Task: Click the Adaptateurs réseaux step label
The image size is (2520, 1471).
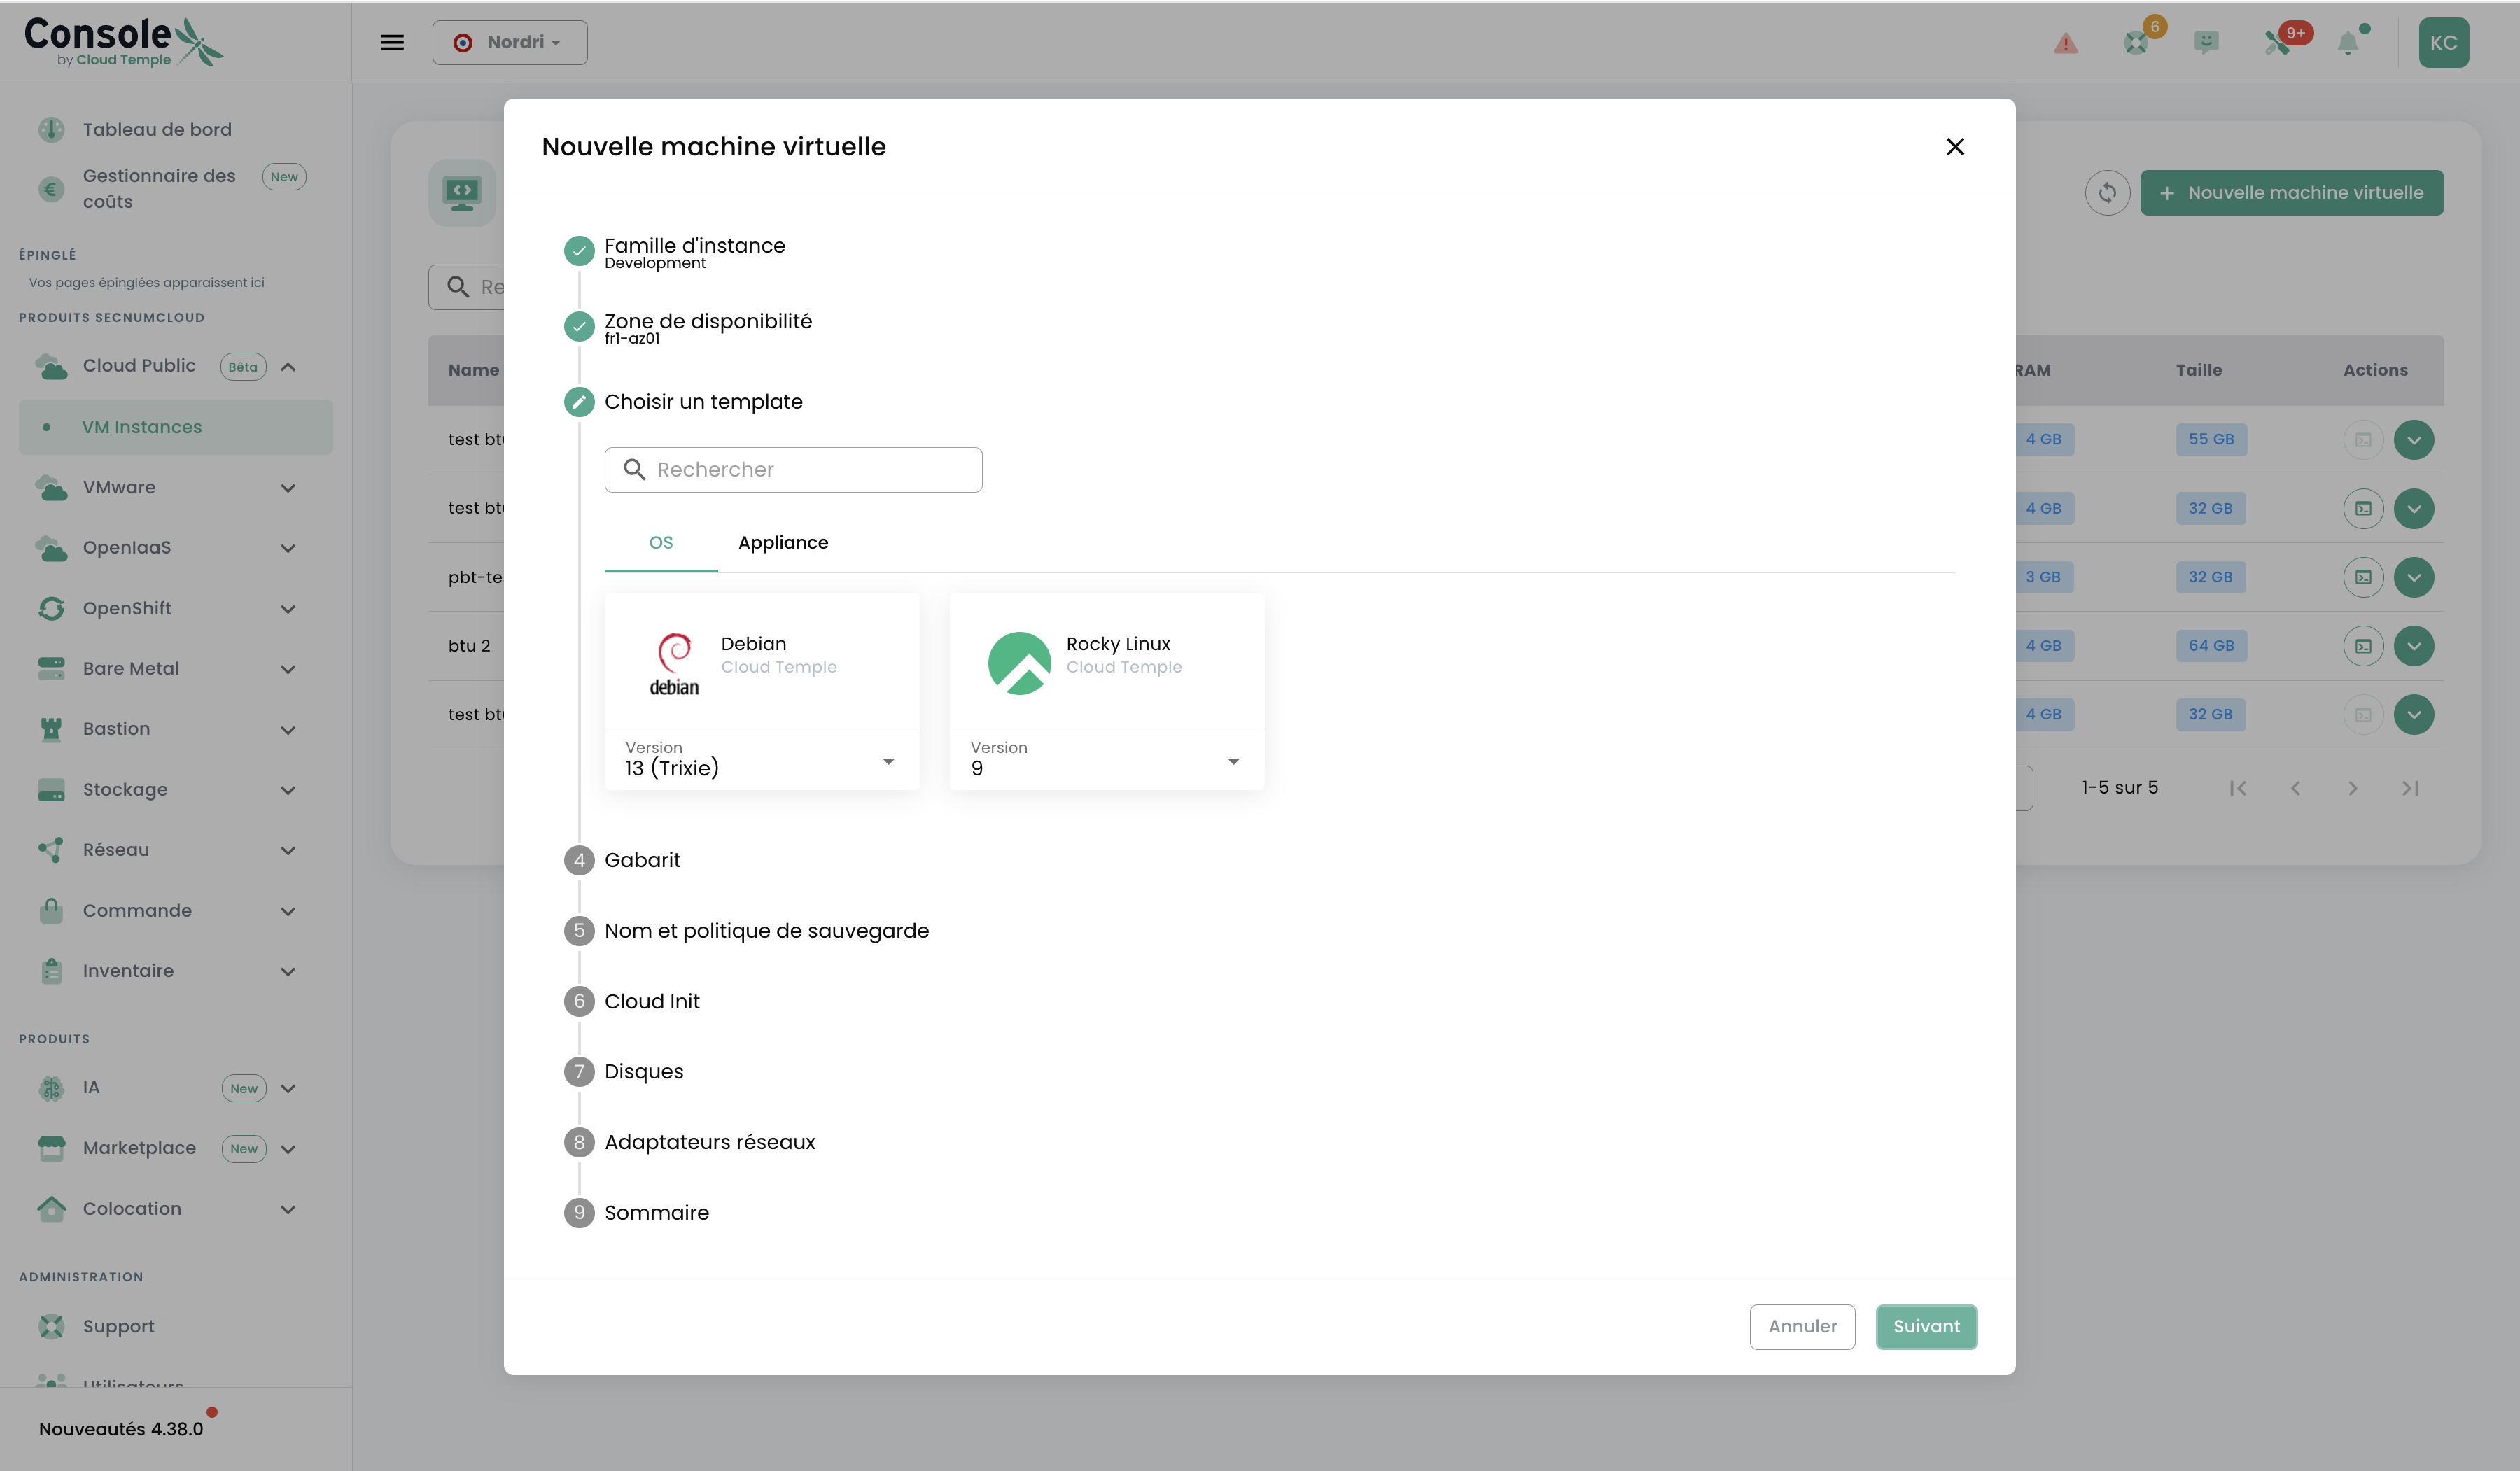Action: [x=710, y=1142]
